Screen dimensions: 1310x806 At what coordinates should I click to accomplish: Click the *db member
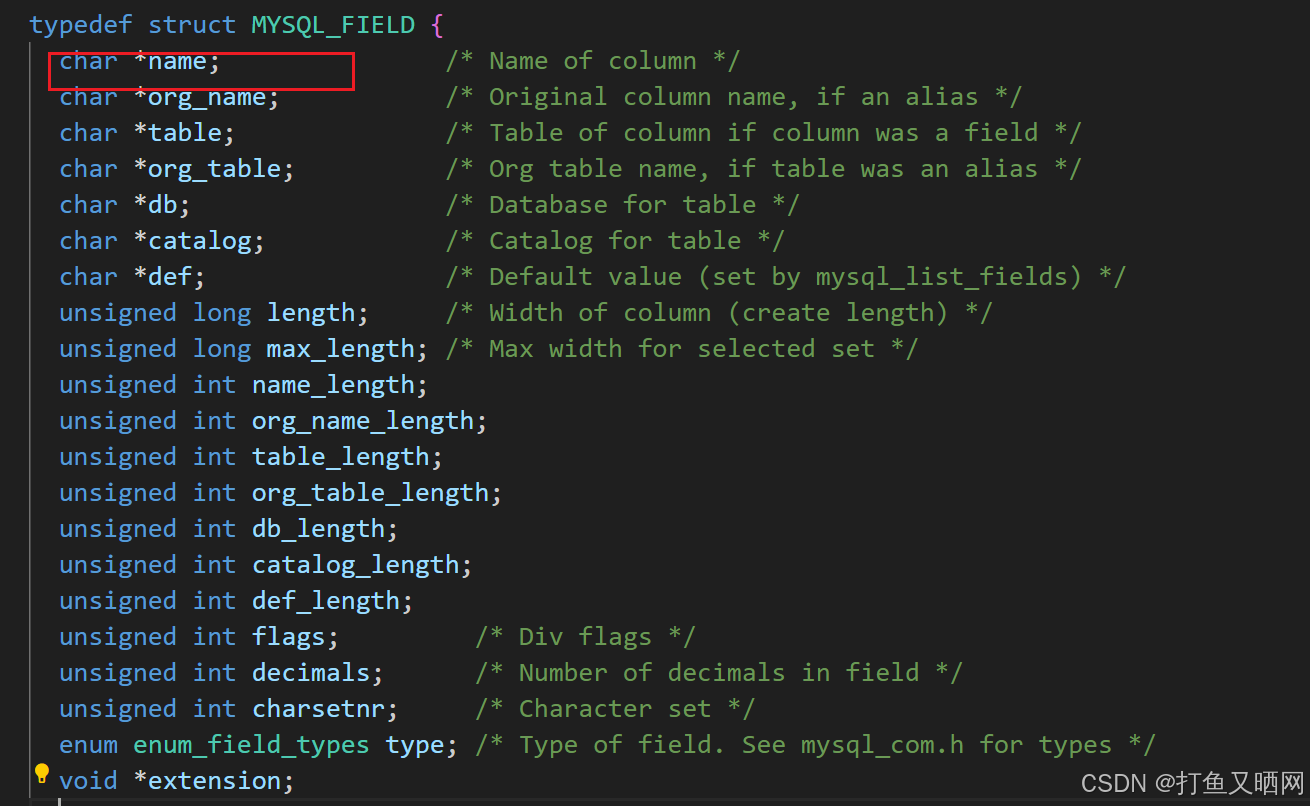[162, 205]
